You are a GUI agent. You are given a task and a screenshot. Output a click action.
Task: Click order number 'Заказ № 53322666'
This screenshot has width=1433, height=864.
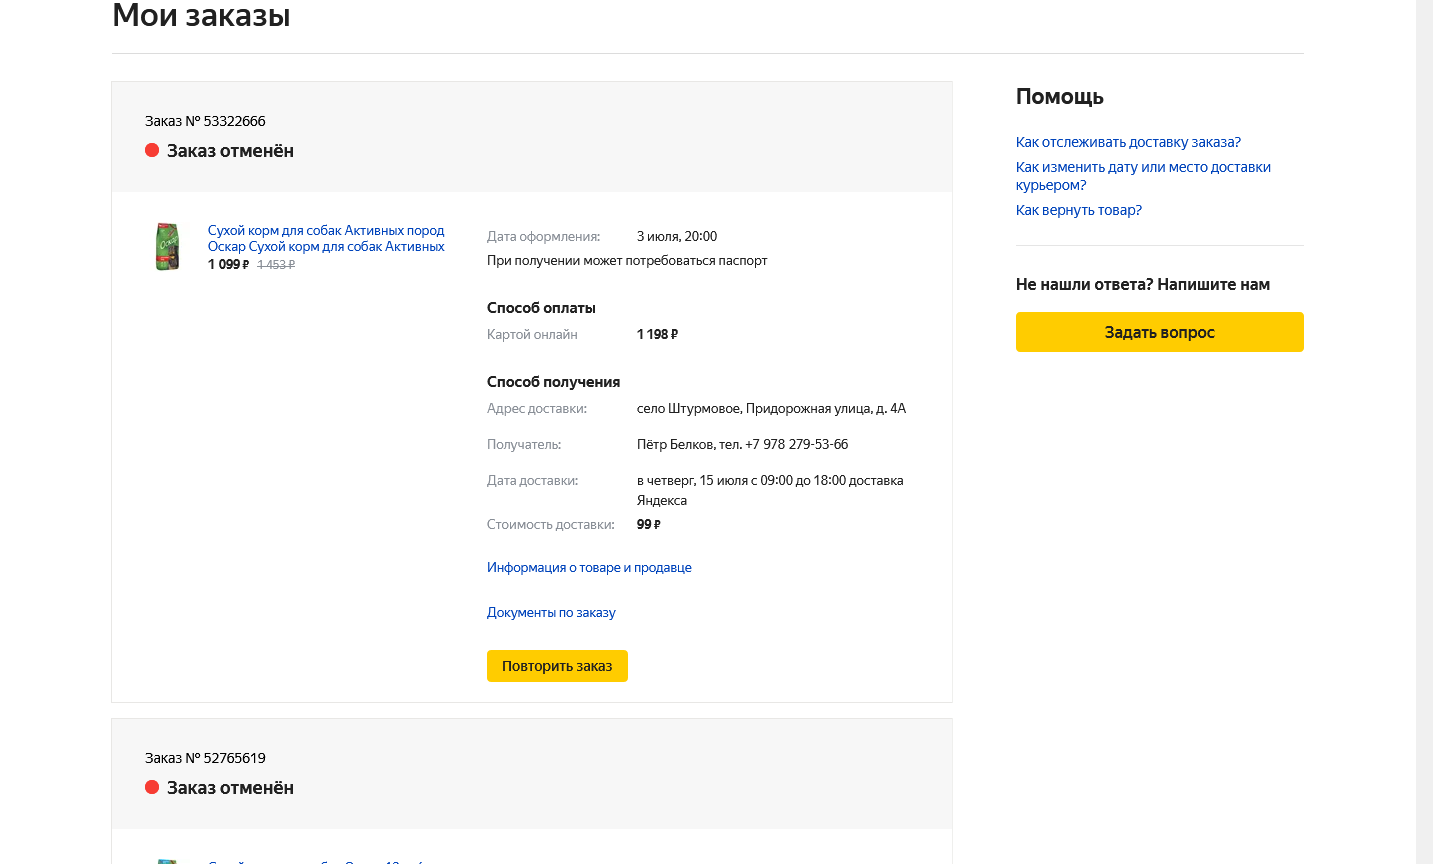pyautogui.click(x=205, y=121)
